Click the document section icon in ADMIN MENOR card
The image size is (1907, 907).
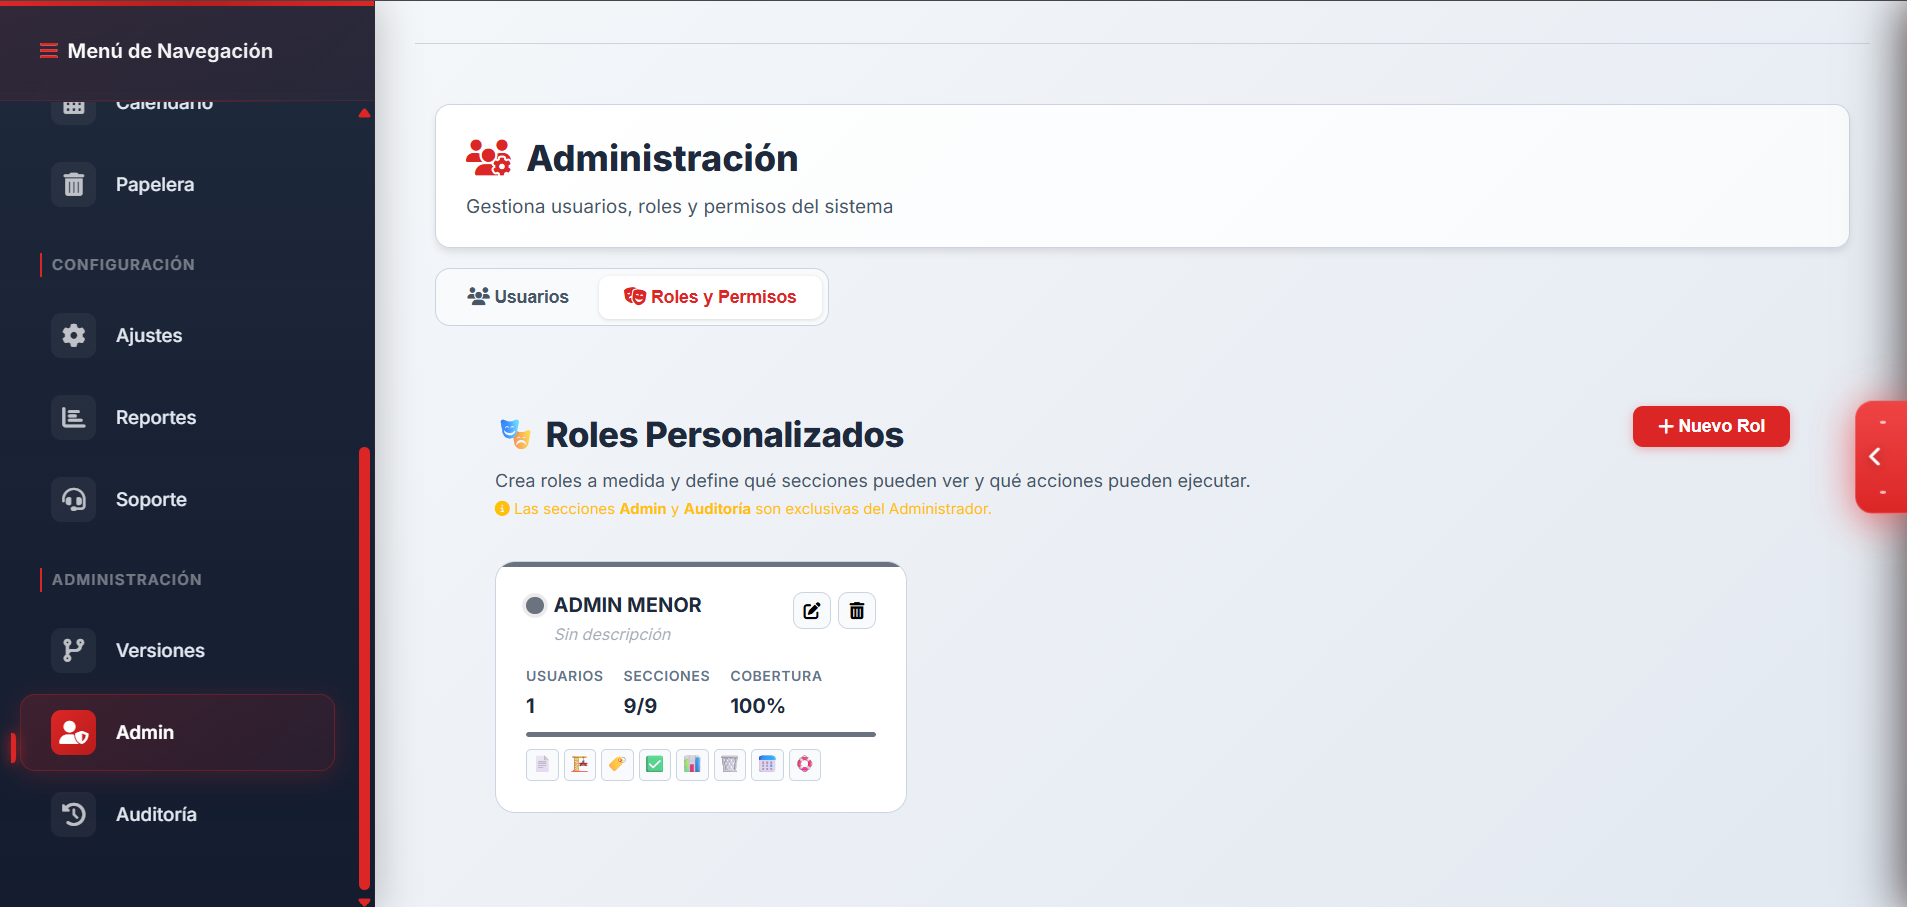542,765
